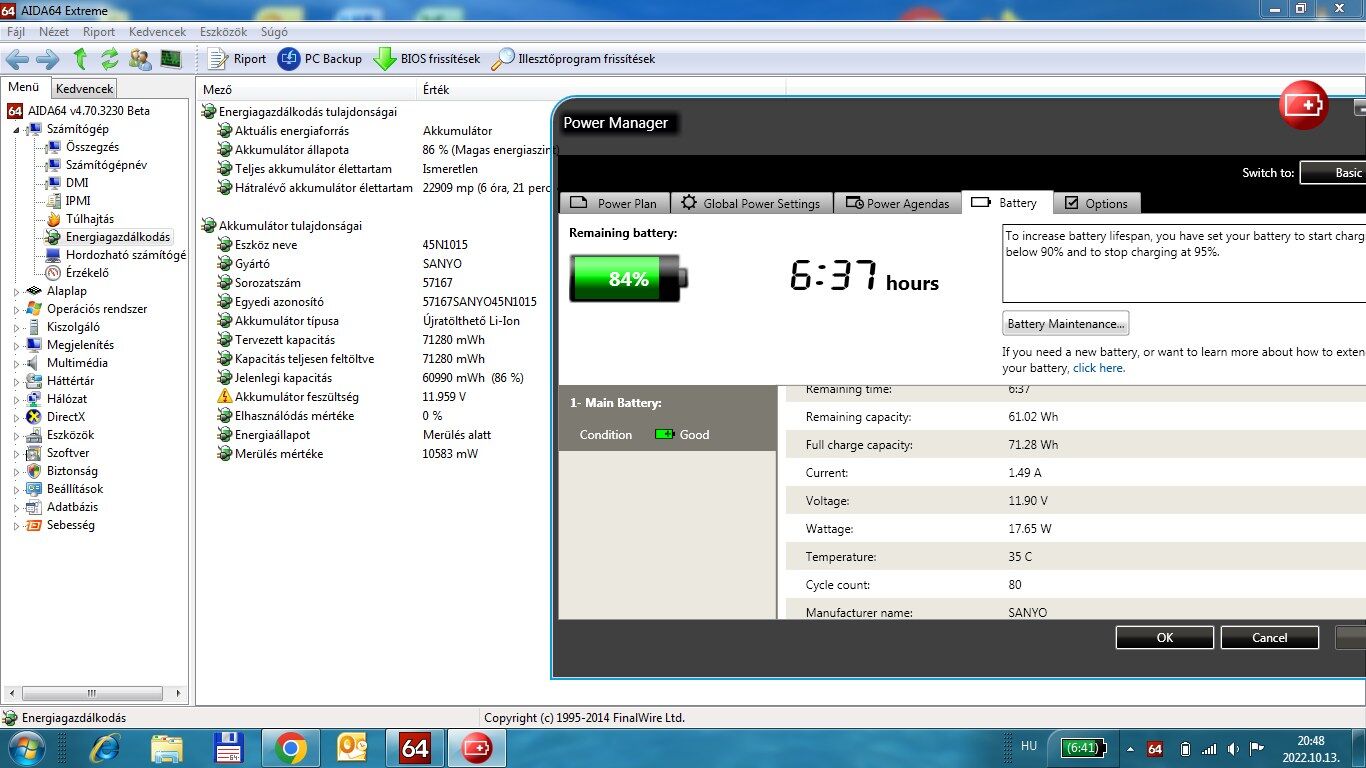The width and height of the screenshot is (1366, 768).
Task: Click Cancel in Power Manager
Action: [x=1270, y=638]
